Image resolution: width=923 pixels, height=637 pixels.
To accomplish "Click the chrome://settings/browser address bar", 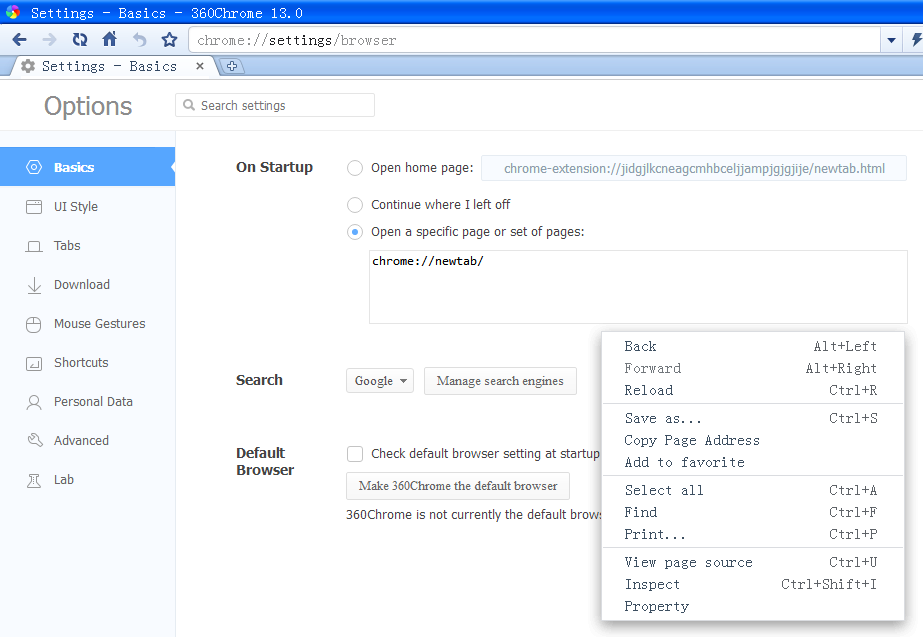I will (x=534, y=40).
